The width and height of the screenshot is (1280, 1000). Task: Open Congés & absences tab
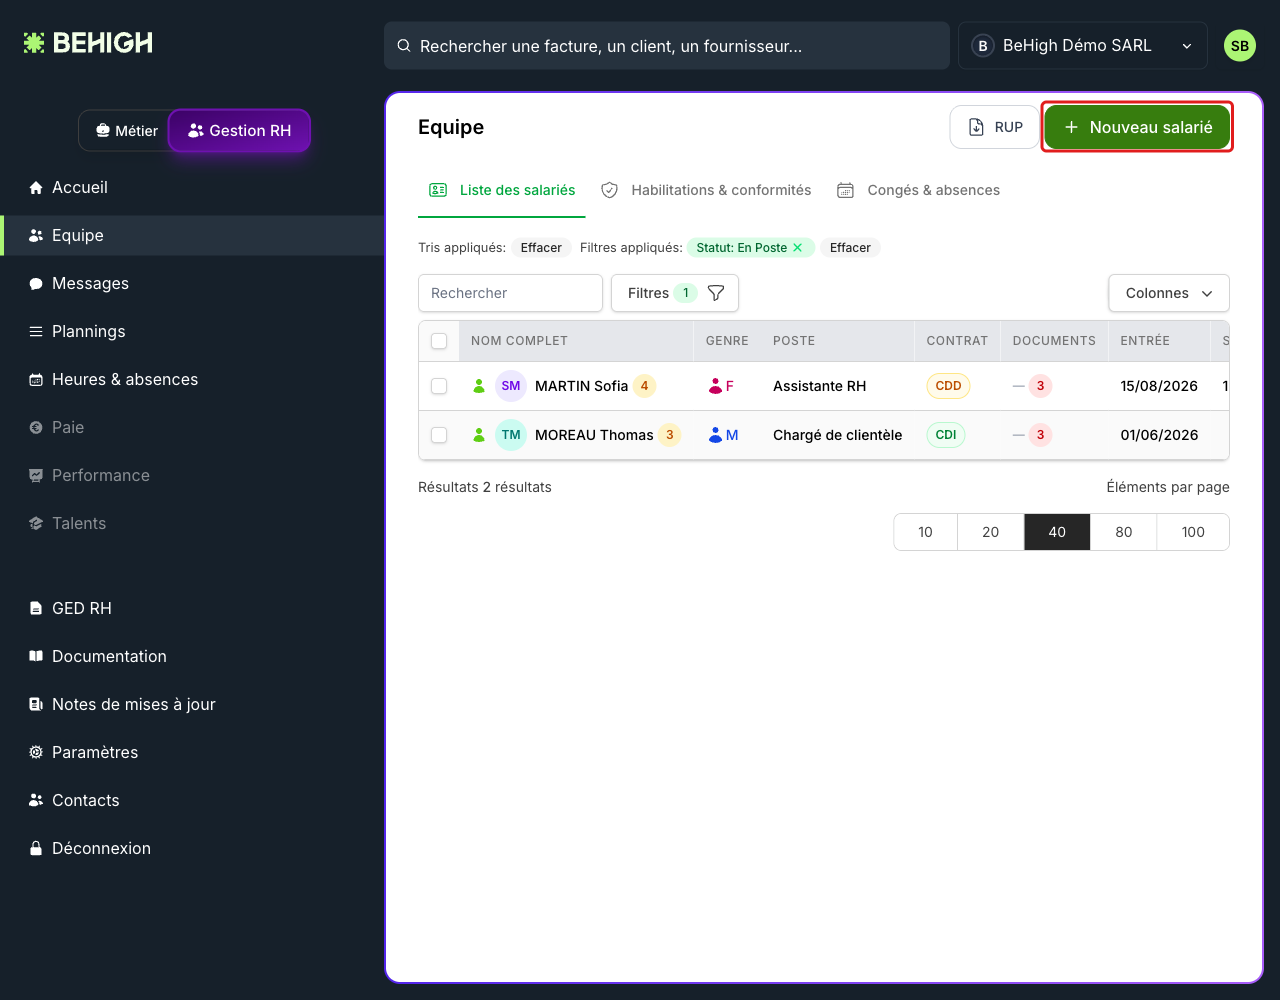tap(918, 190)
